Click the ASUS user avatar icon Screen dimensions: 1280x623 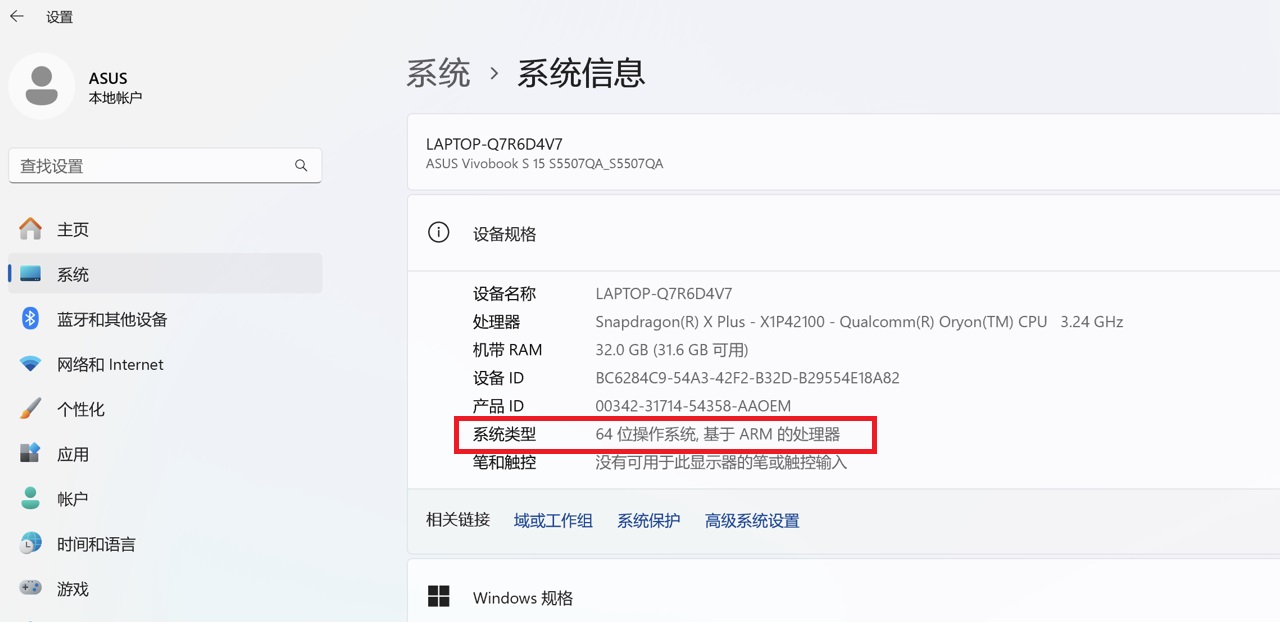click(x=41, y=86)
